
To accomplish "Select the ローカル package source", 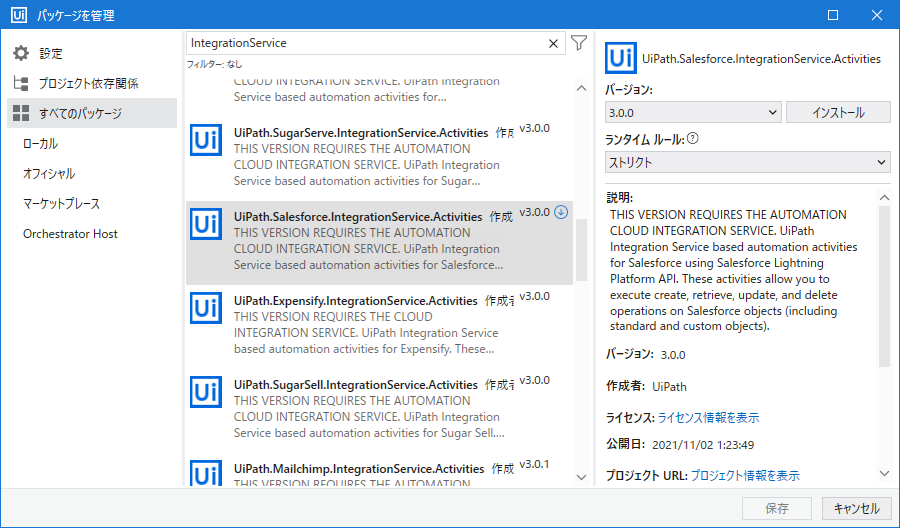I will coord(40,143).
